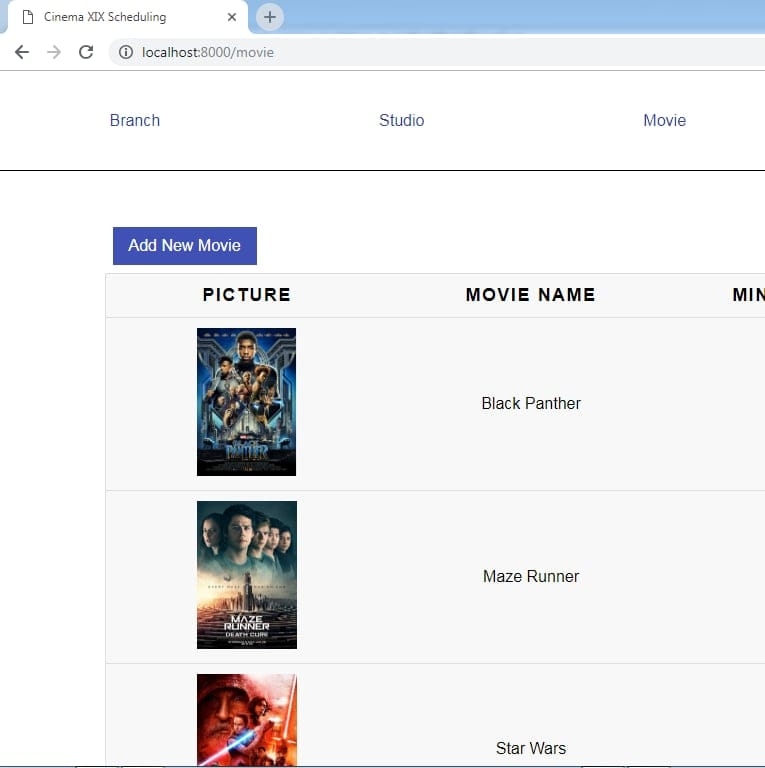Image resolution: width=765 pixels, height=768 pixels.
Task: Select the Star Wars movie name
Action: click(531, 748)
